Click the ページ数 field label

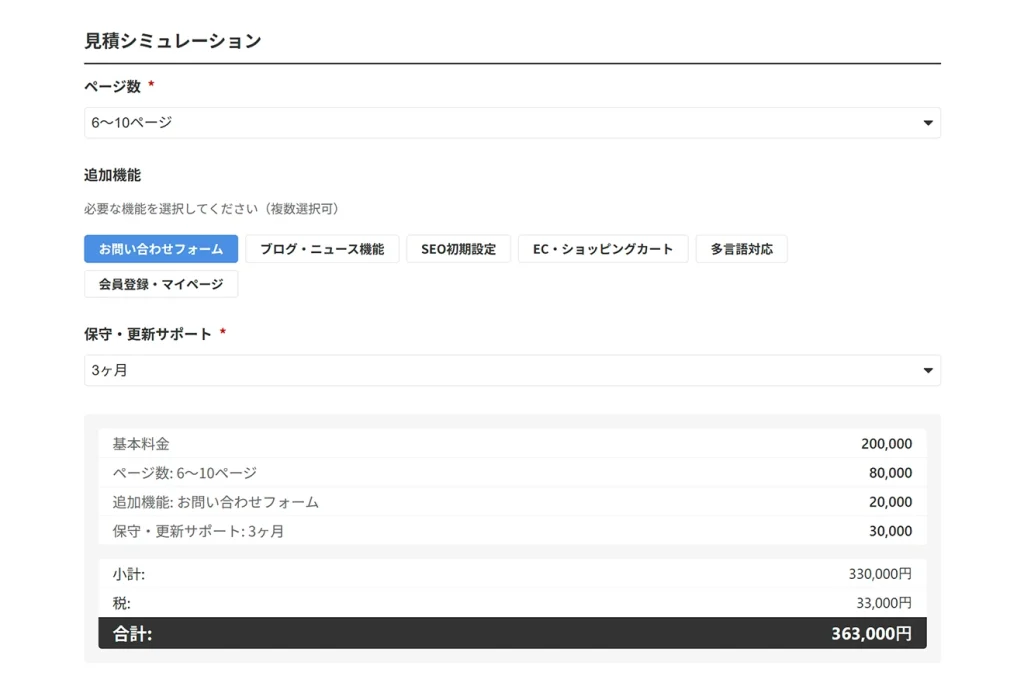click(x=112, y=87)
